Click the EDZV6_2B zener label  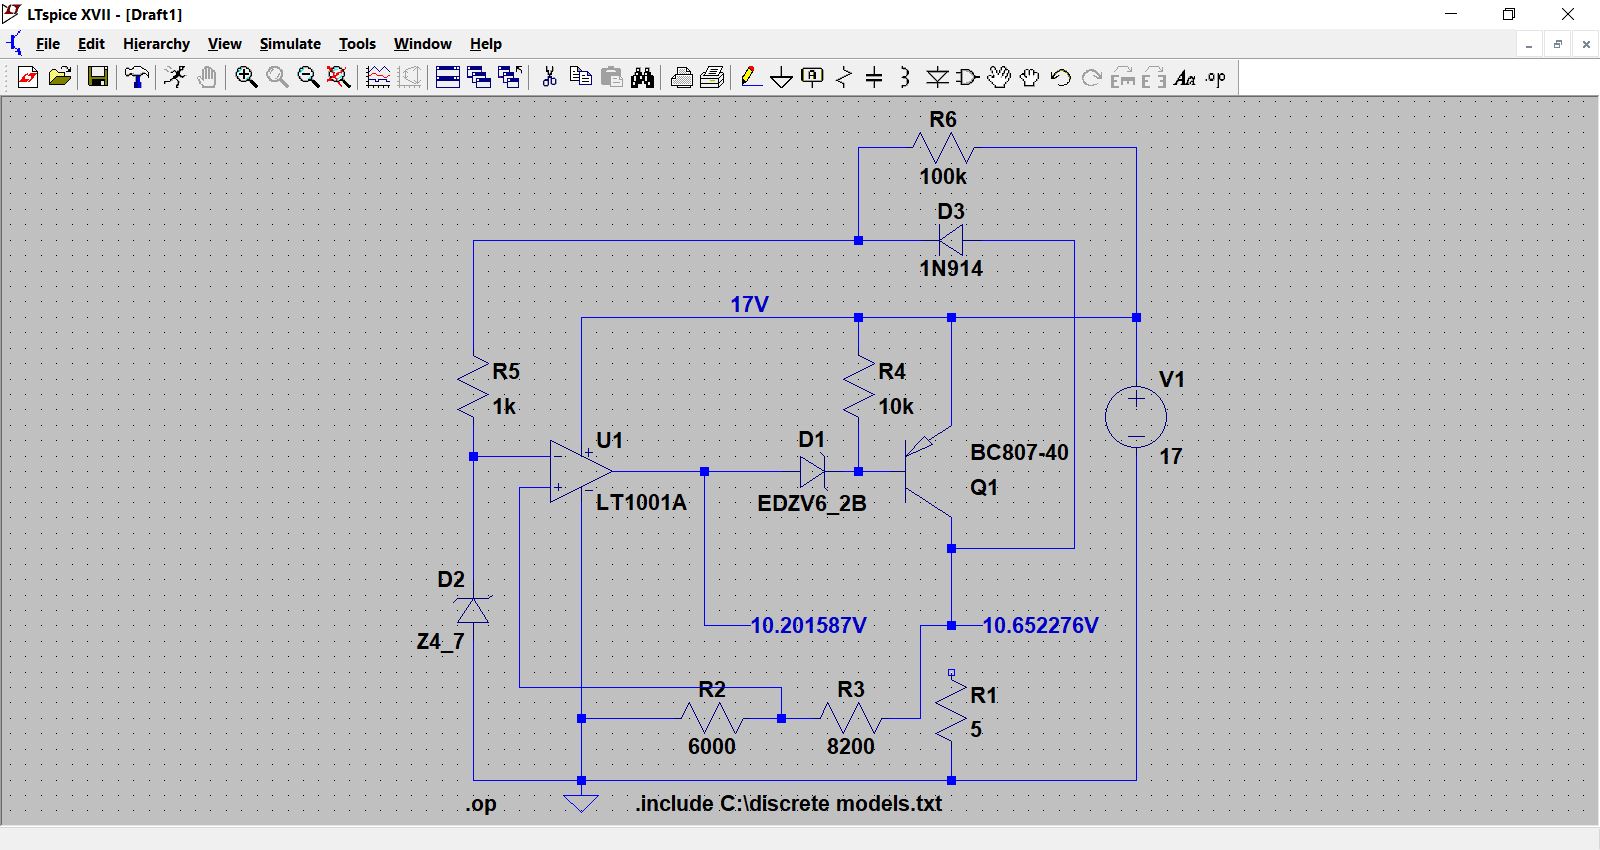(812, 503)
